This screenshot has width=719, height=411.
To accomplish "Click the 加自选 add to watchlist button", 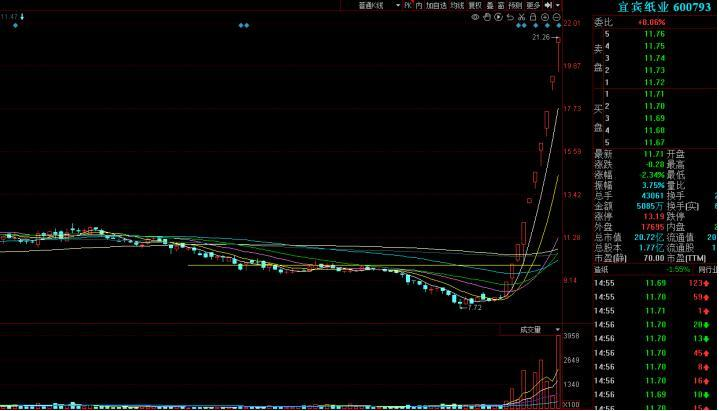I will (436, 5).
